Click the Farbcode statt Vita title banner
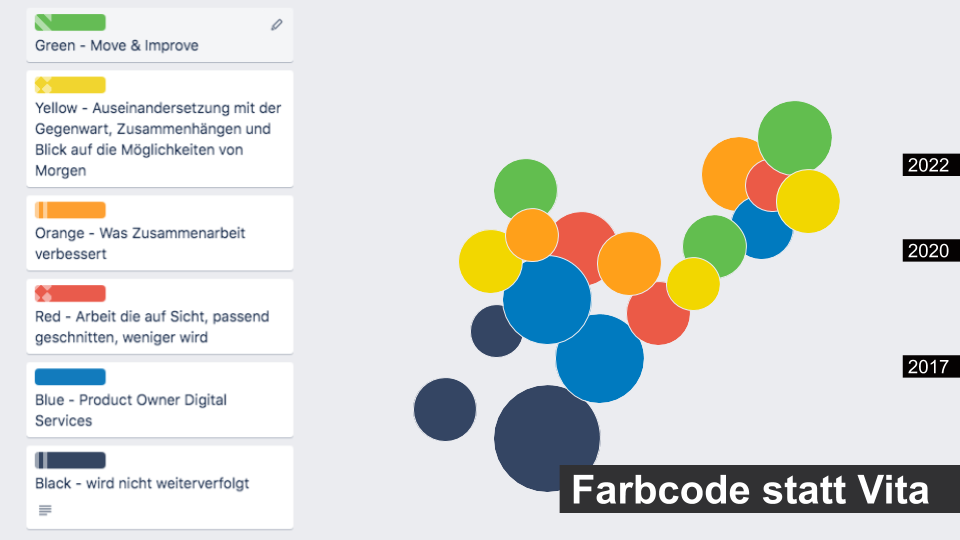 click(x=759, y=489)
